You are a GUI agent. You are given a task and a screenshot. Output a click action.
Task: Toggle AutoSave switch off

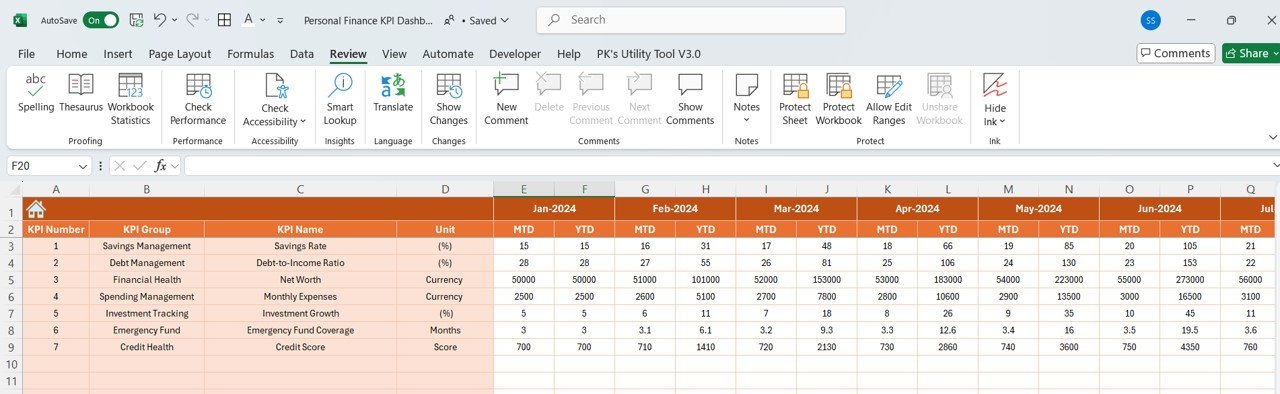tap(100, 20)
